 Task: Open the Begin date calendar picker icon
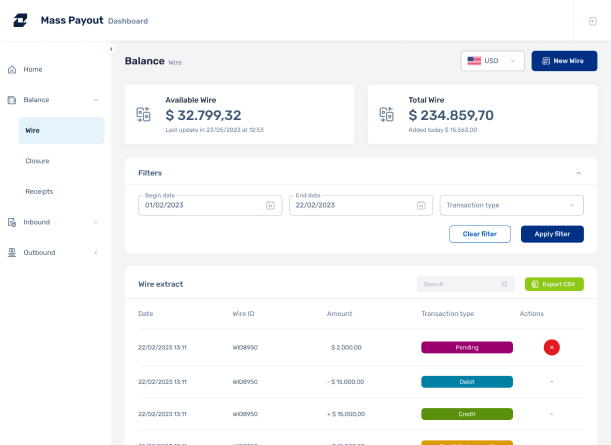(x=269, y=205)
